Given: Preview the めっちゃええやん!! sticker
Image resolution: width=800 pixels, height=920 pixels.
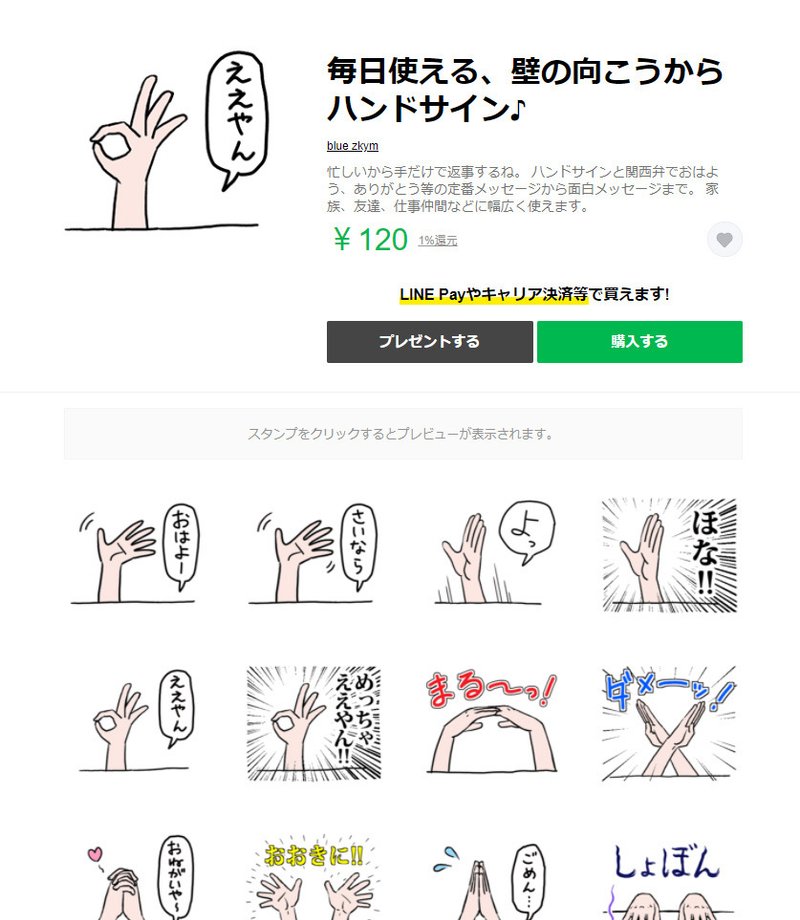Looking at the screenshot, I should [314, 723].
